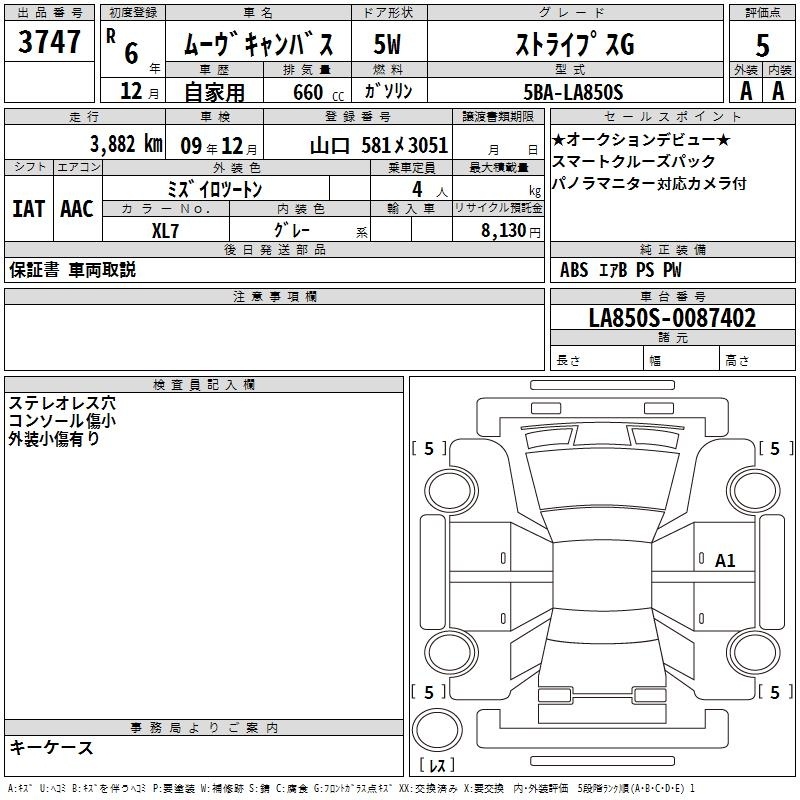Click the interior grade A under 内装
The width and height of the screenshot is (800, 800).
tap(779, 91)
